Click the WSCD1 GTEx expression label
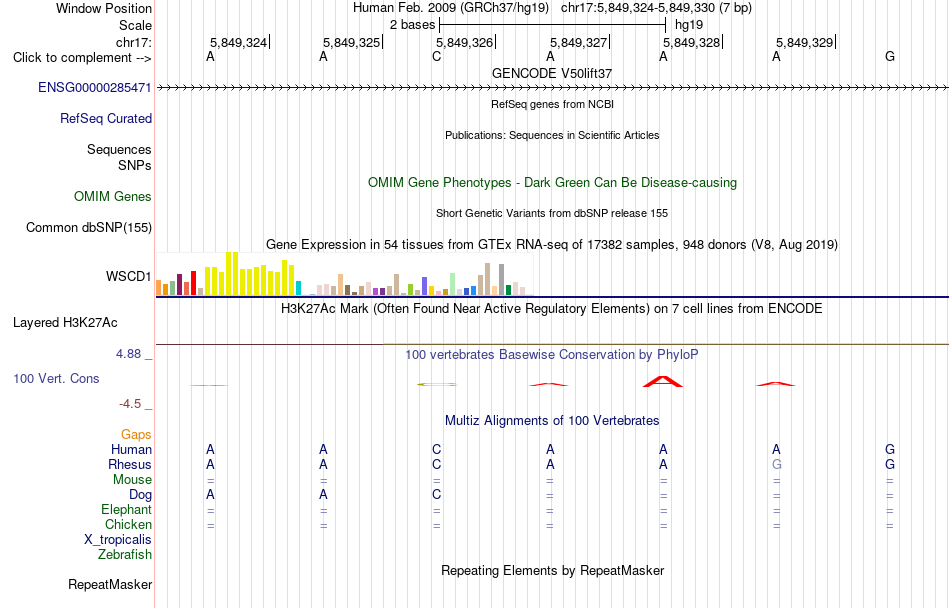 click(128, 277)
